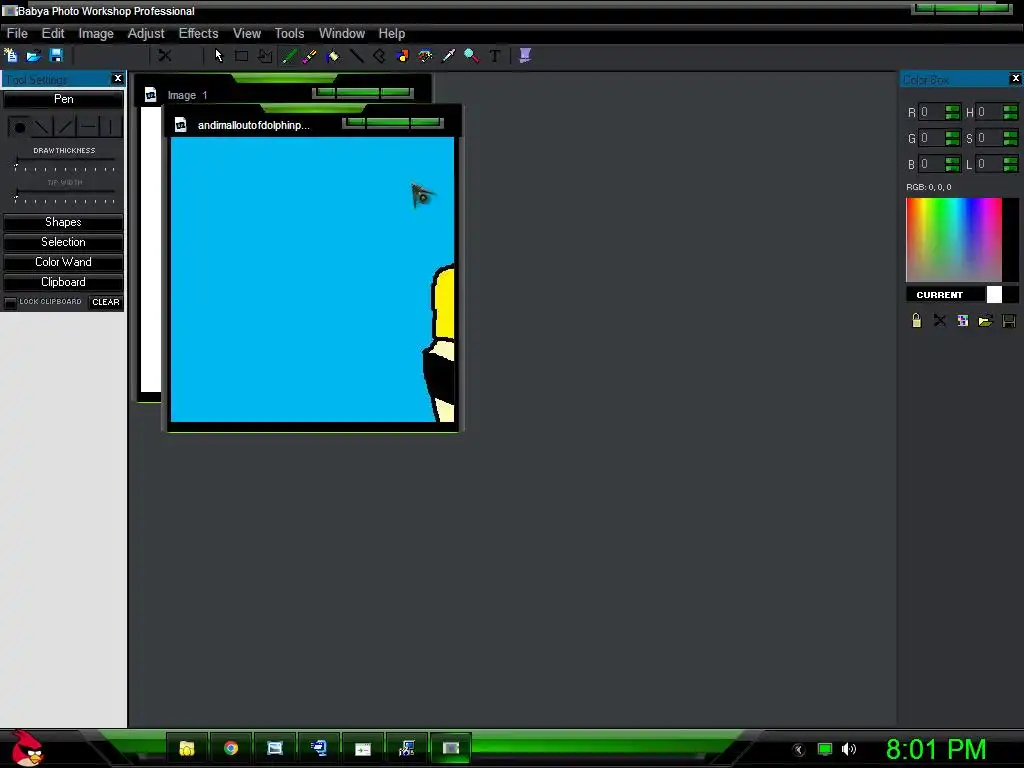Click the Draw Thickness slider
This screenshot has width=1024, height=768.
tap(65, 167)
